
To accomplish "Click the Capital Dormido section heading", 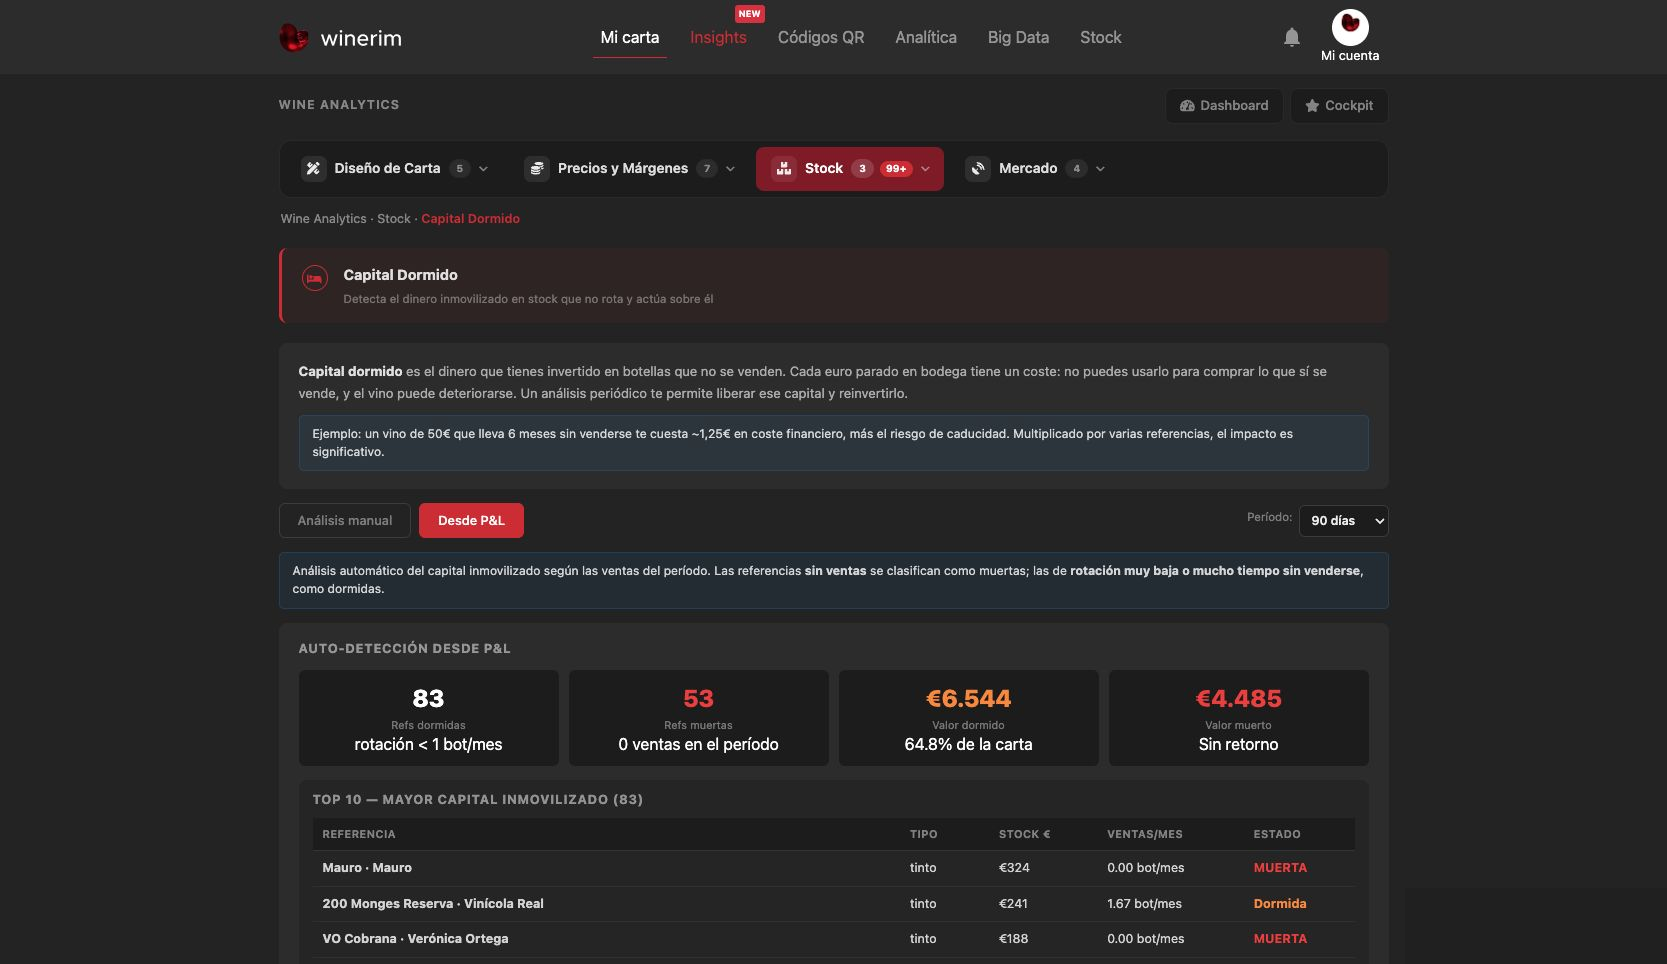I will (x=400, y=275).
